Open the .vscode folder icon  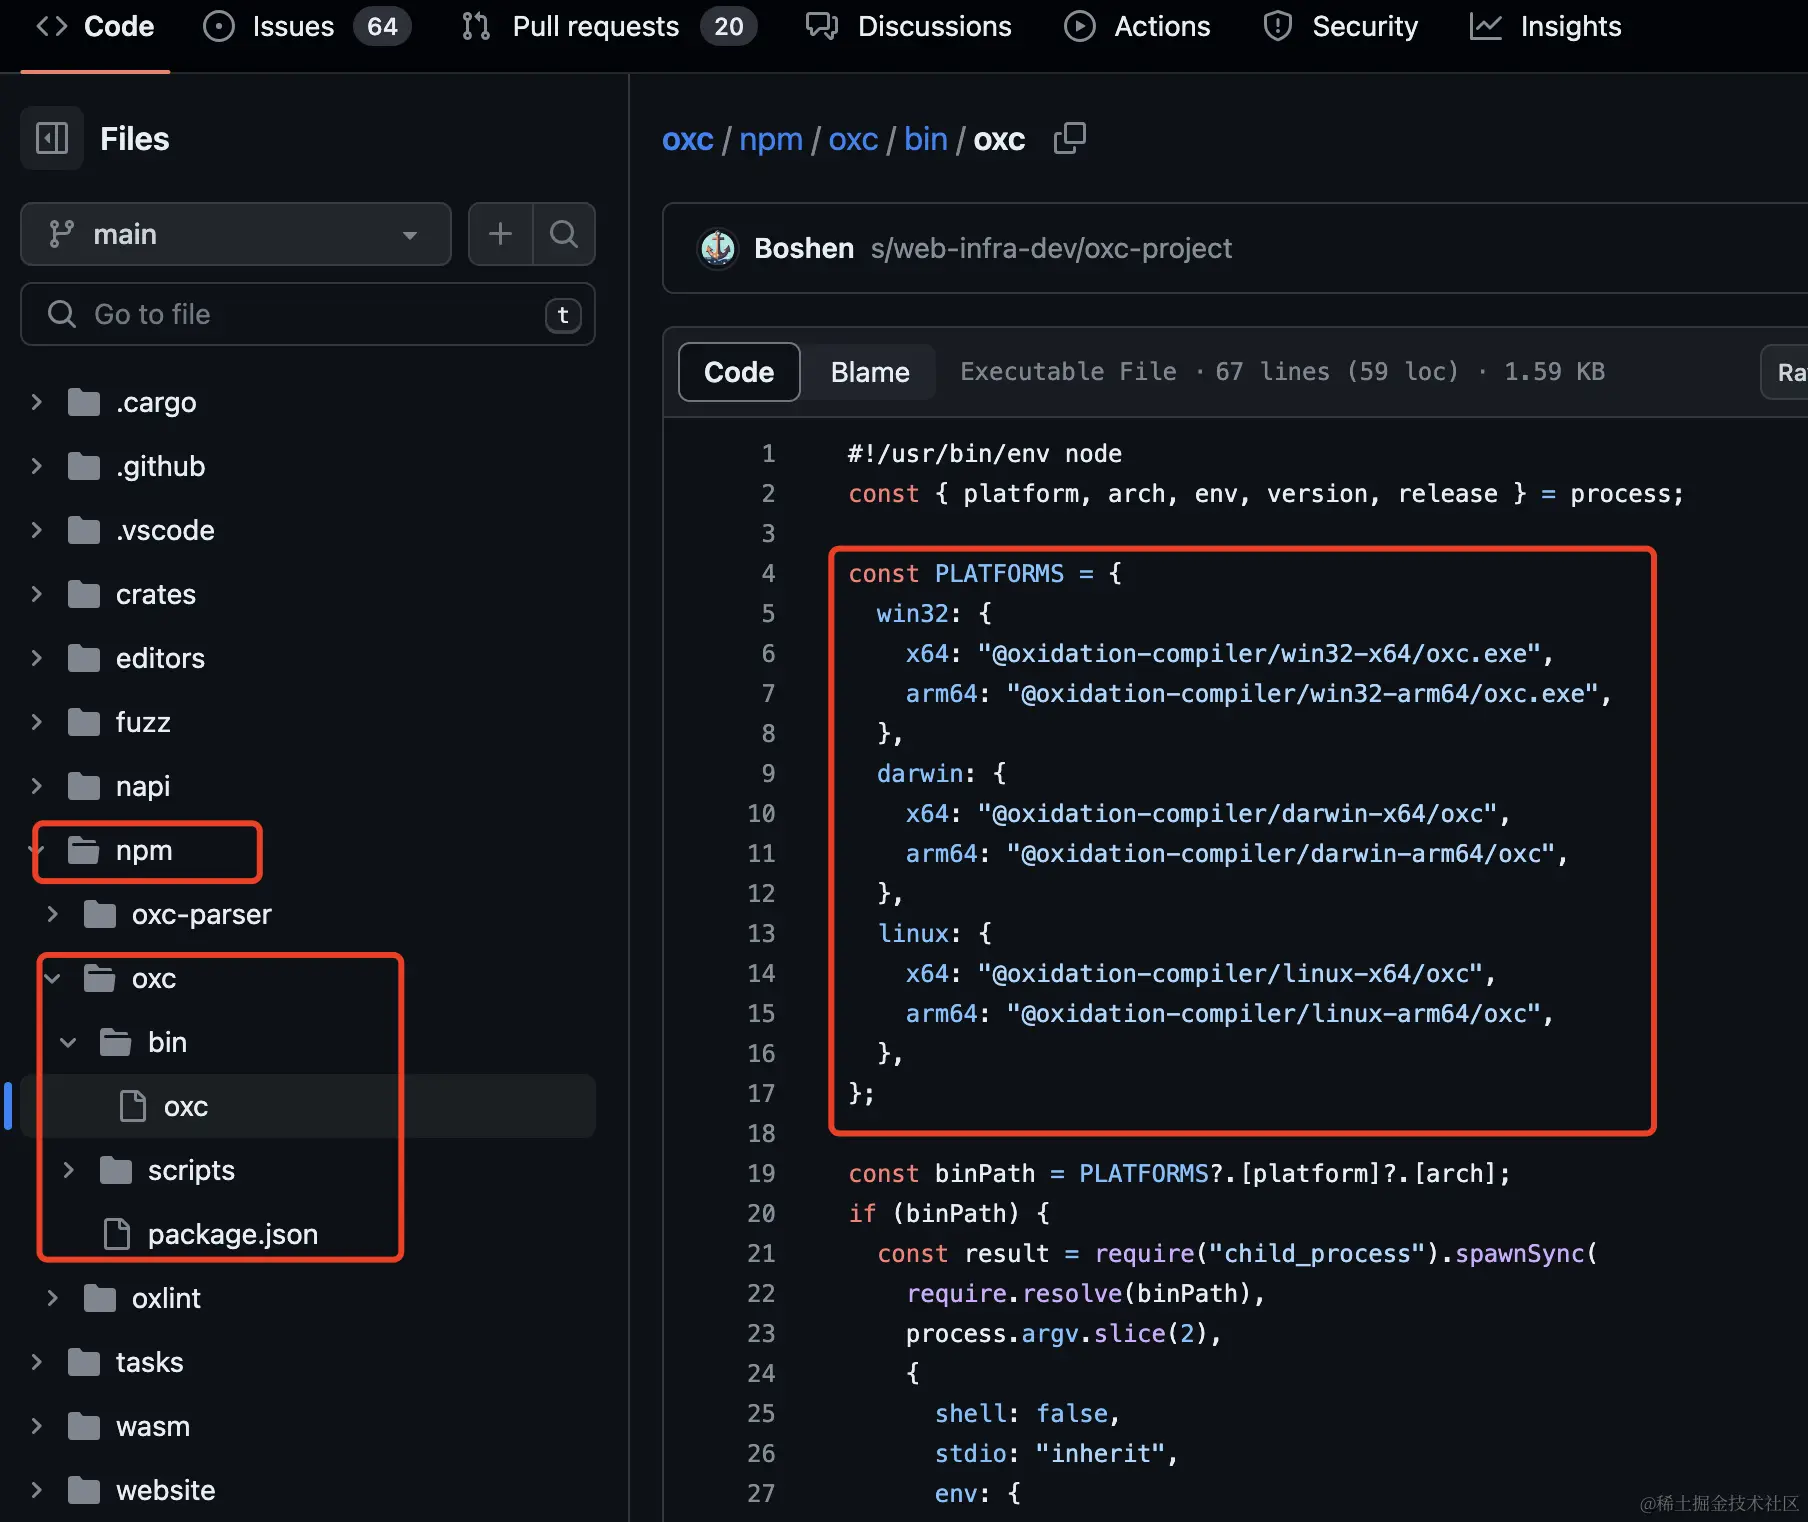pos(84,530)
